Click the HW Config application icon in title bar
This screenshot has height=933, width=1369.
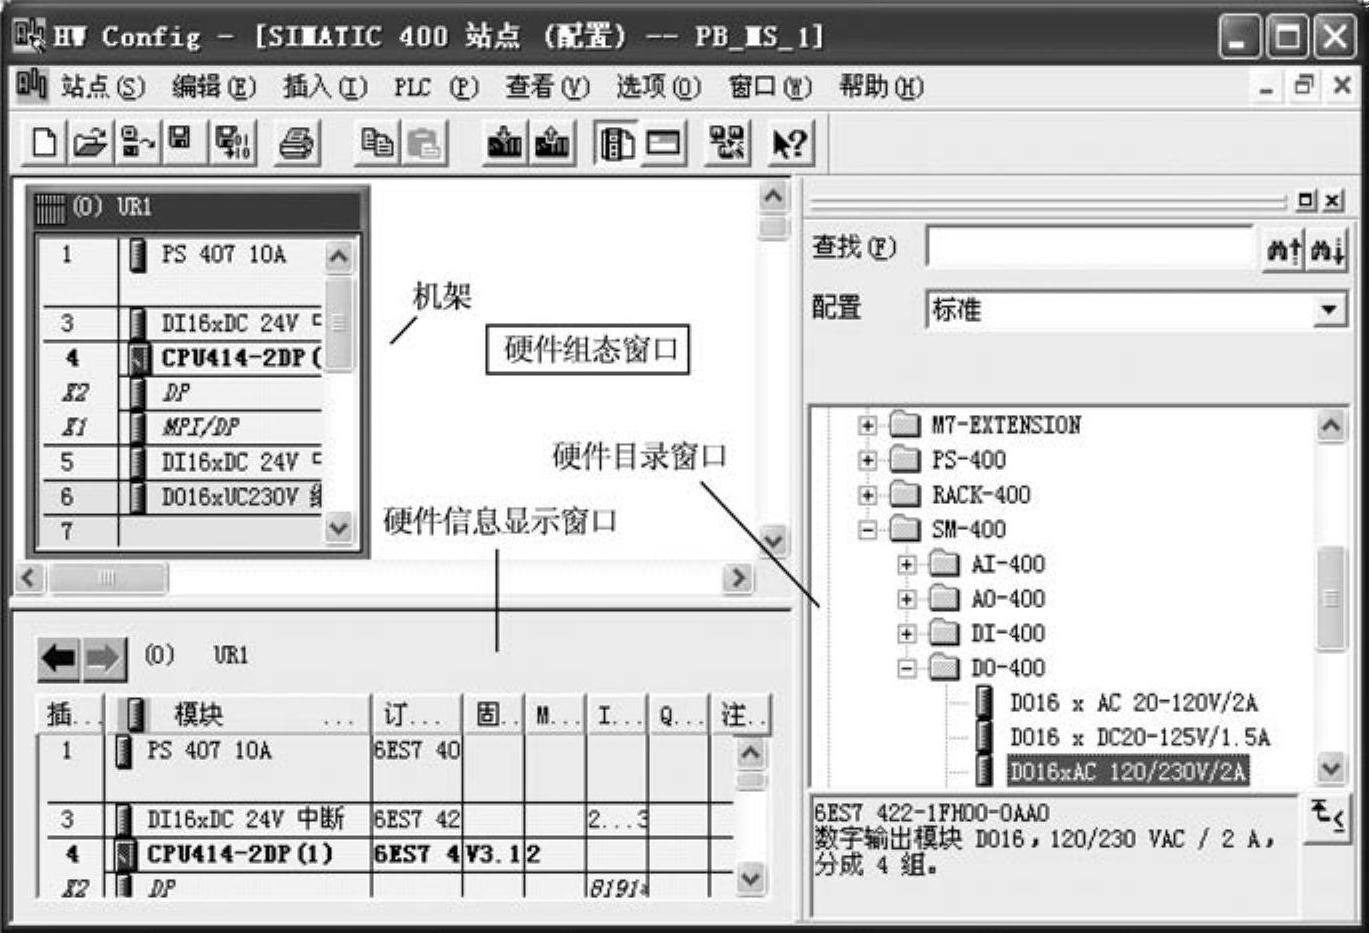tap(30, 35)
